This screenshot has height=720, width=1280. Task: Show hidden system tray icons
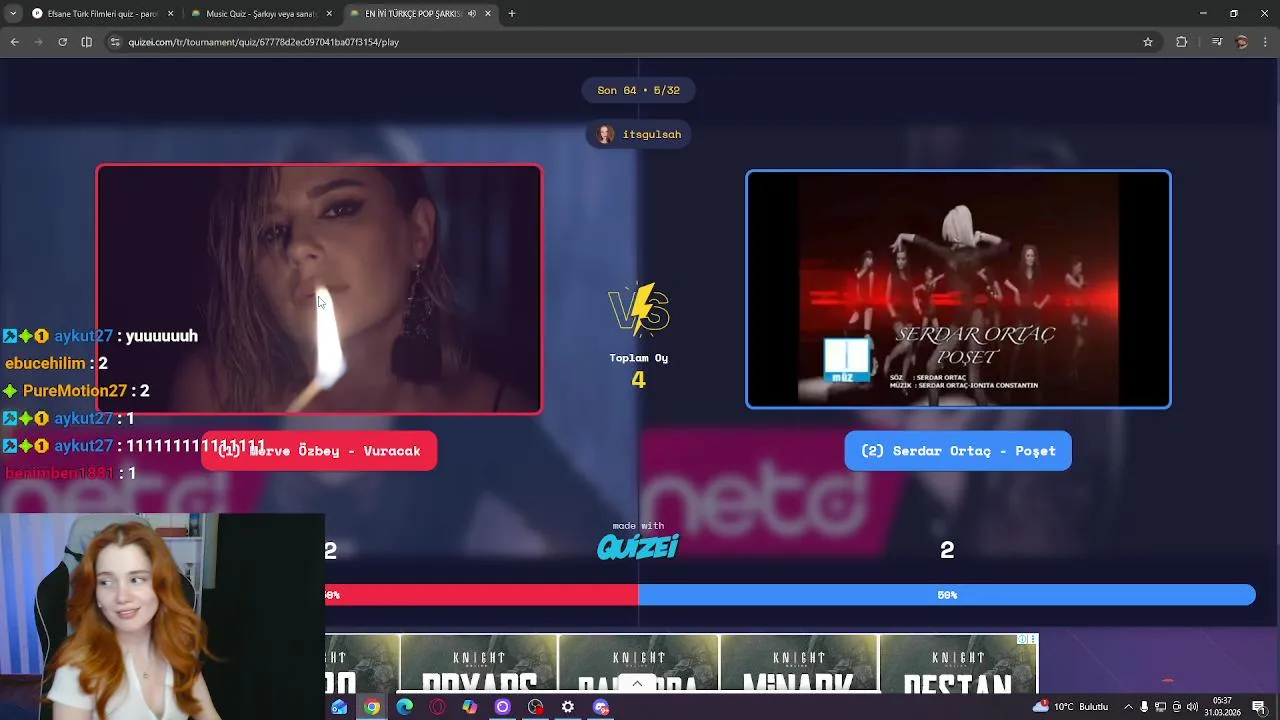[1128, 707]
